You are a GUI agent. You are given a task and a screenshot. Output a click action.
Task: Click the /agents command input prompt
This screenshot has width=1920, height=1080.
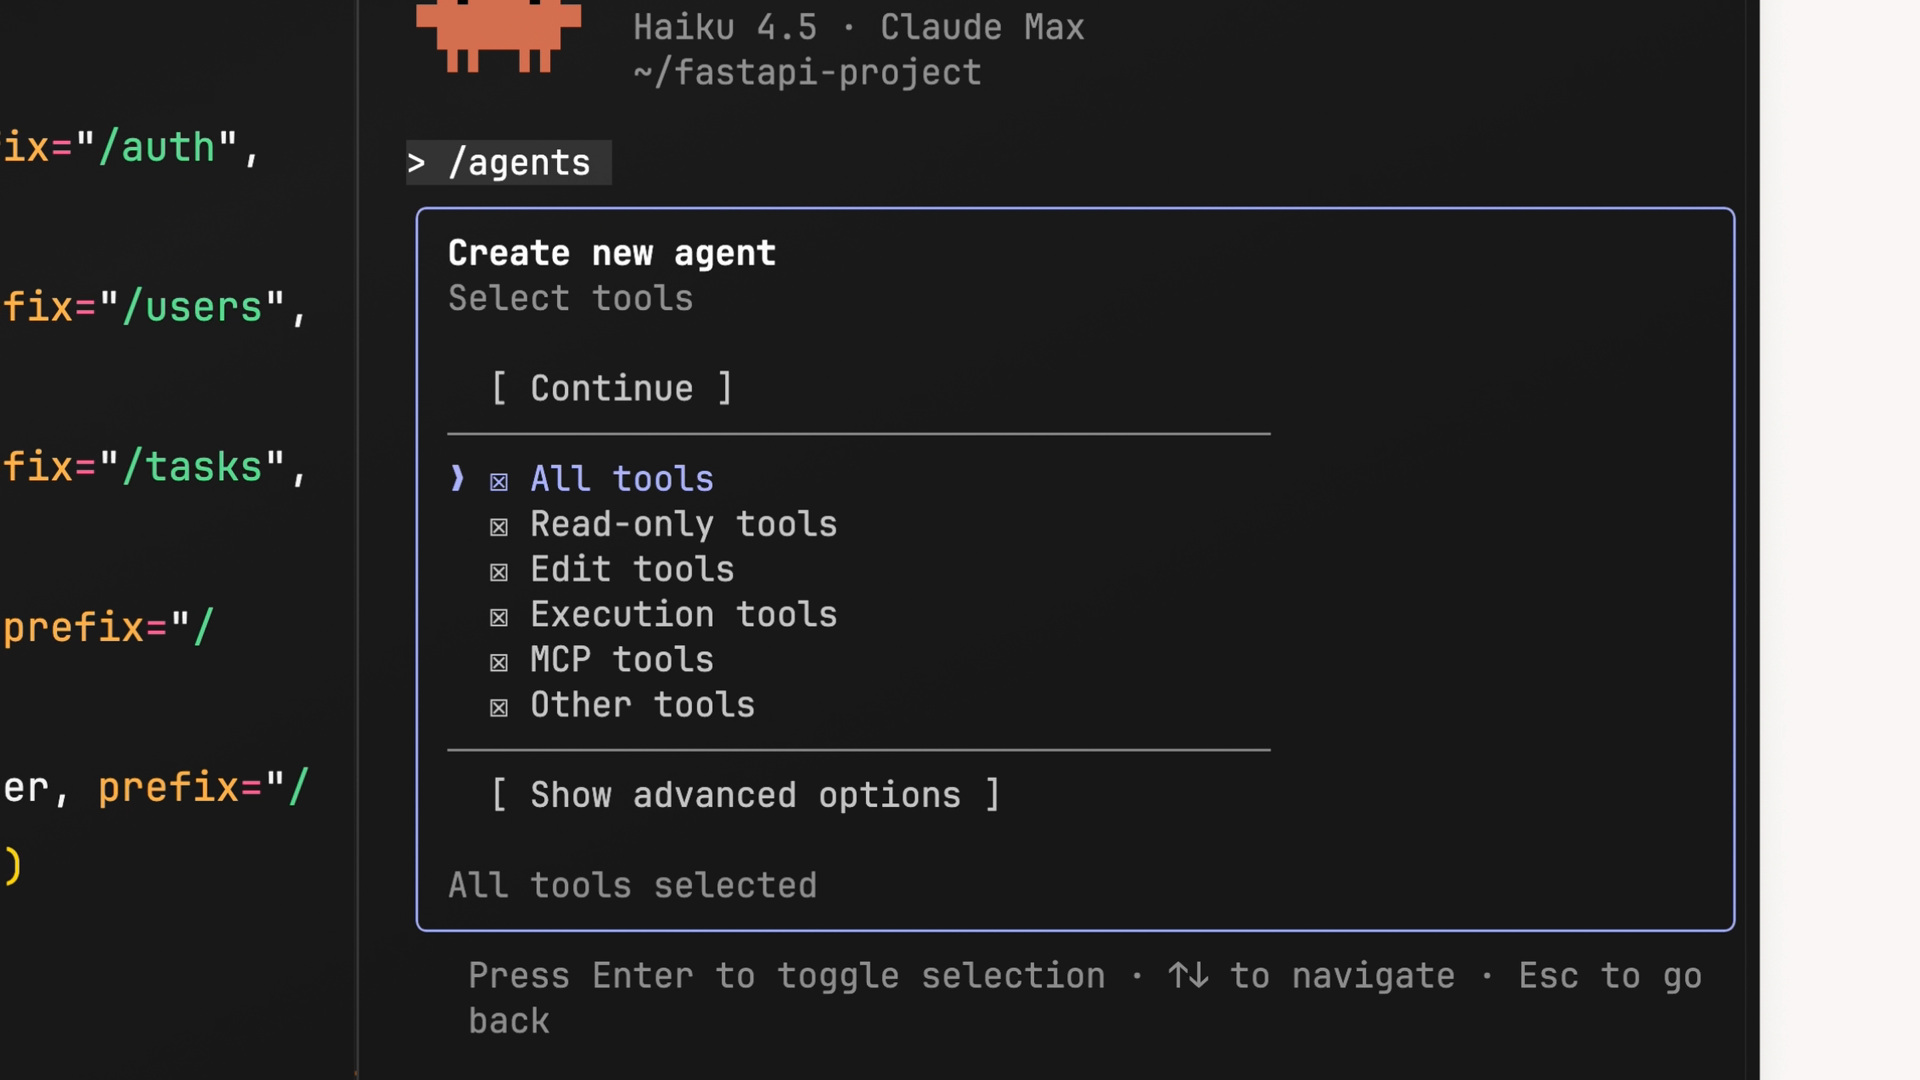[x=519, y=162]
